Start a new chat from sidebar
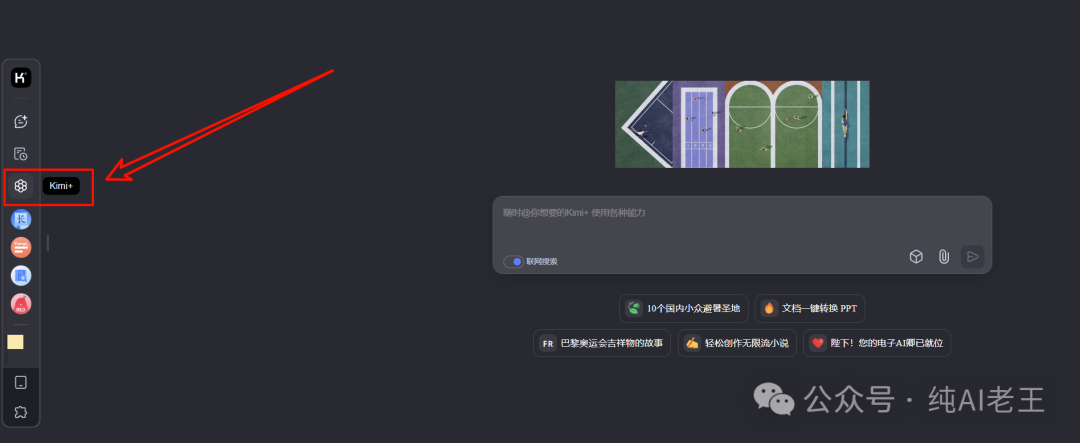Viewport: 1080px width, 443px height. [21, 121]
